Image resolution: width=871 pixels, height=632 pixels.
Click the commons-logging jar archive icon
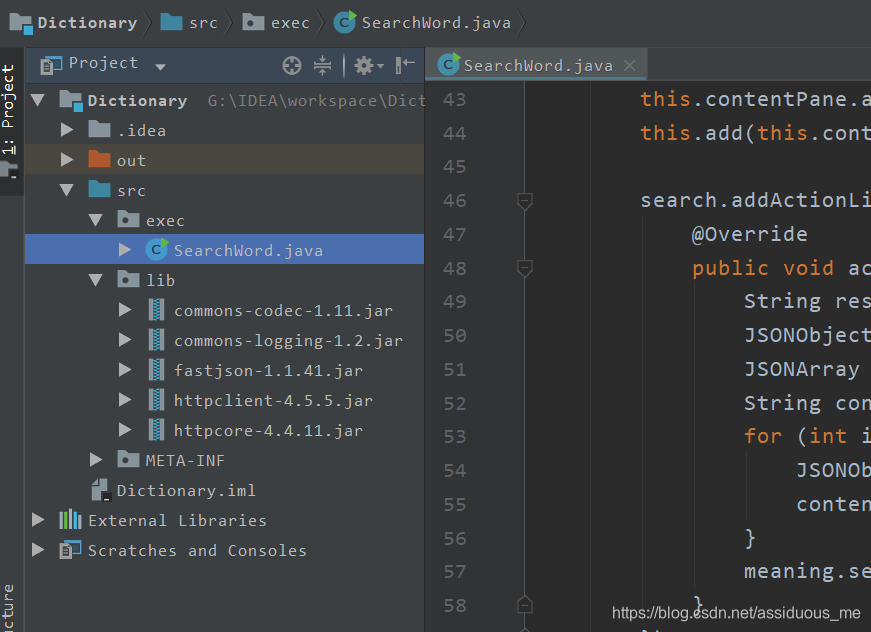pos(157,340)
